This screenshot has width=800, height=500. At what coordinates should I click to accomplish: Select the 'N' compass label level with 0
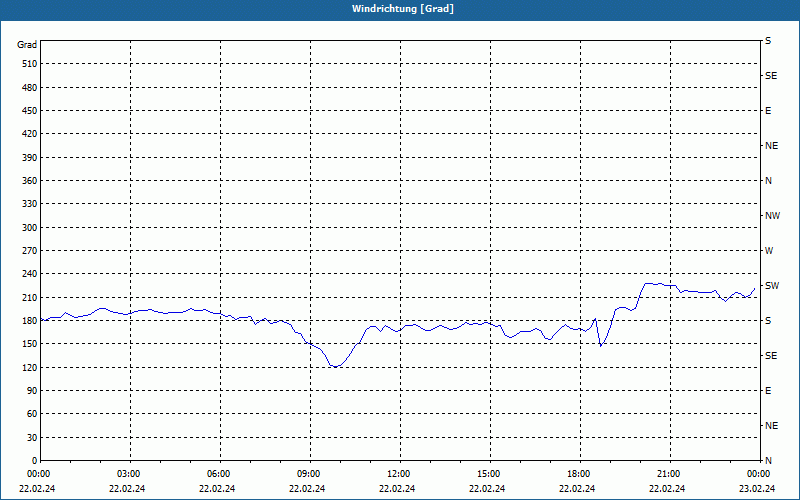click(768, 461)
